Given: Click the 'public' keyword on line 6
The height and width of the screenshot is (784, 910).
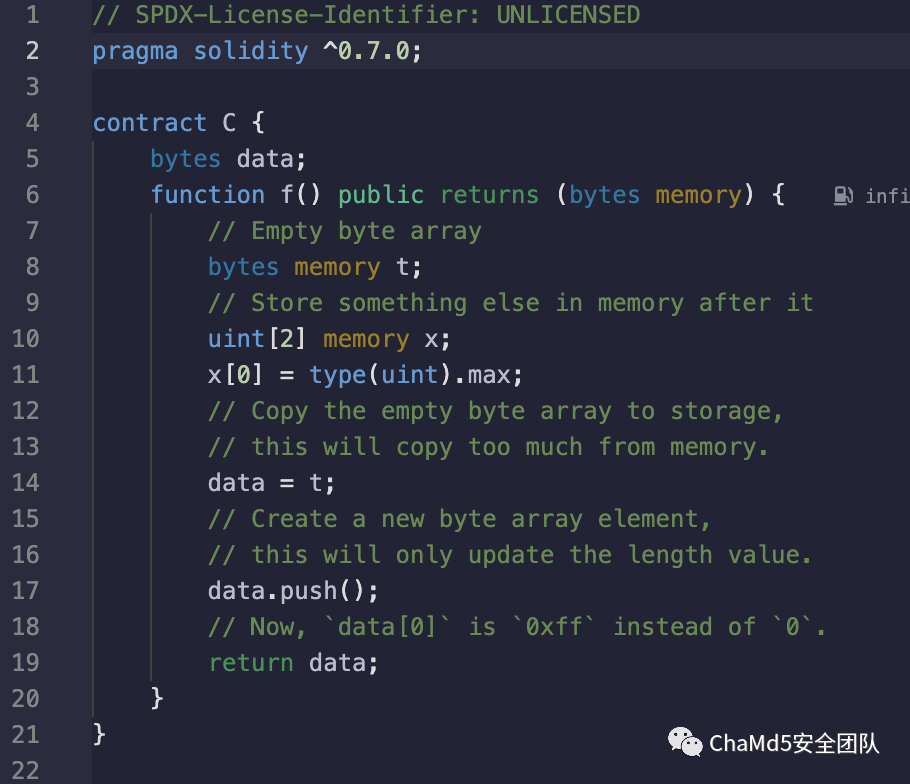Looking at the screenshot, I should [x=381, y=195].
